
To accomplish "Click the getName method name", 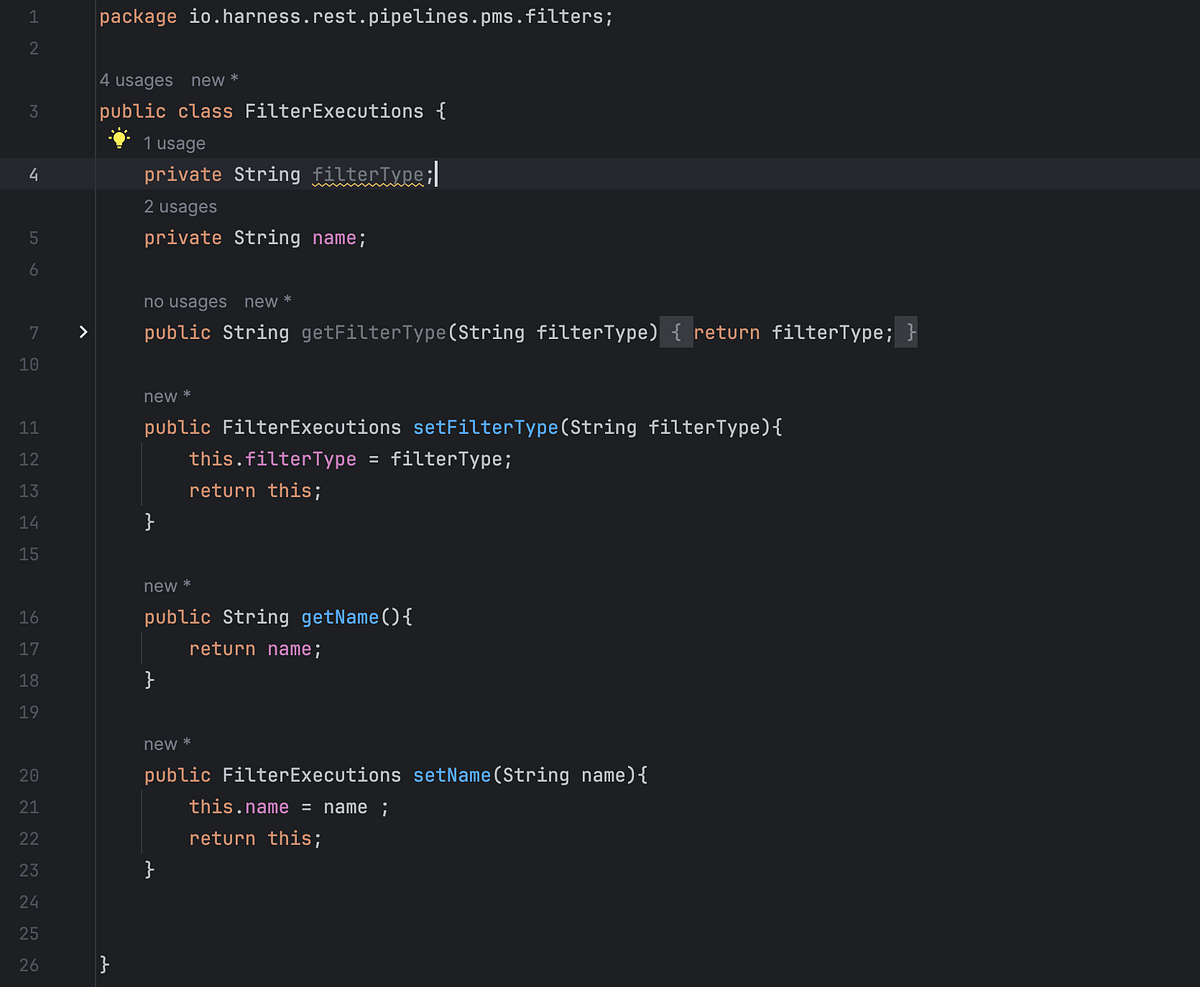I will (x=340, y=617).
